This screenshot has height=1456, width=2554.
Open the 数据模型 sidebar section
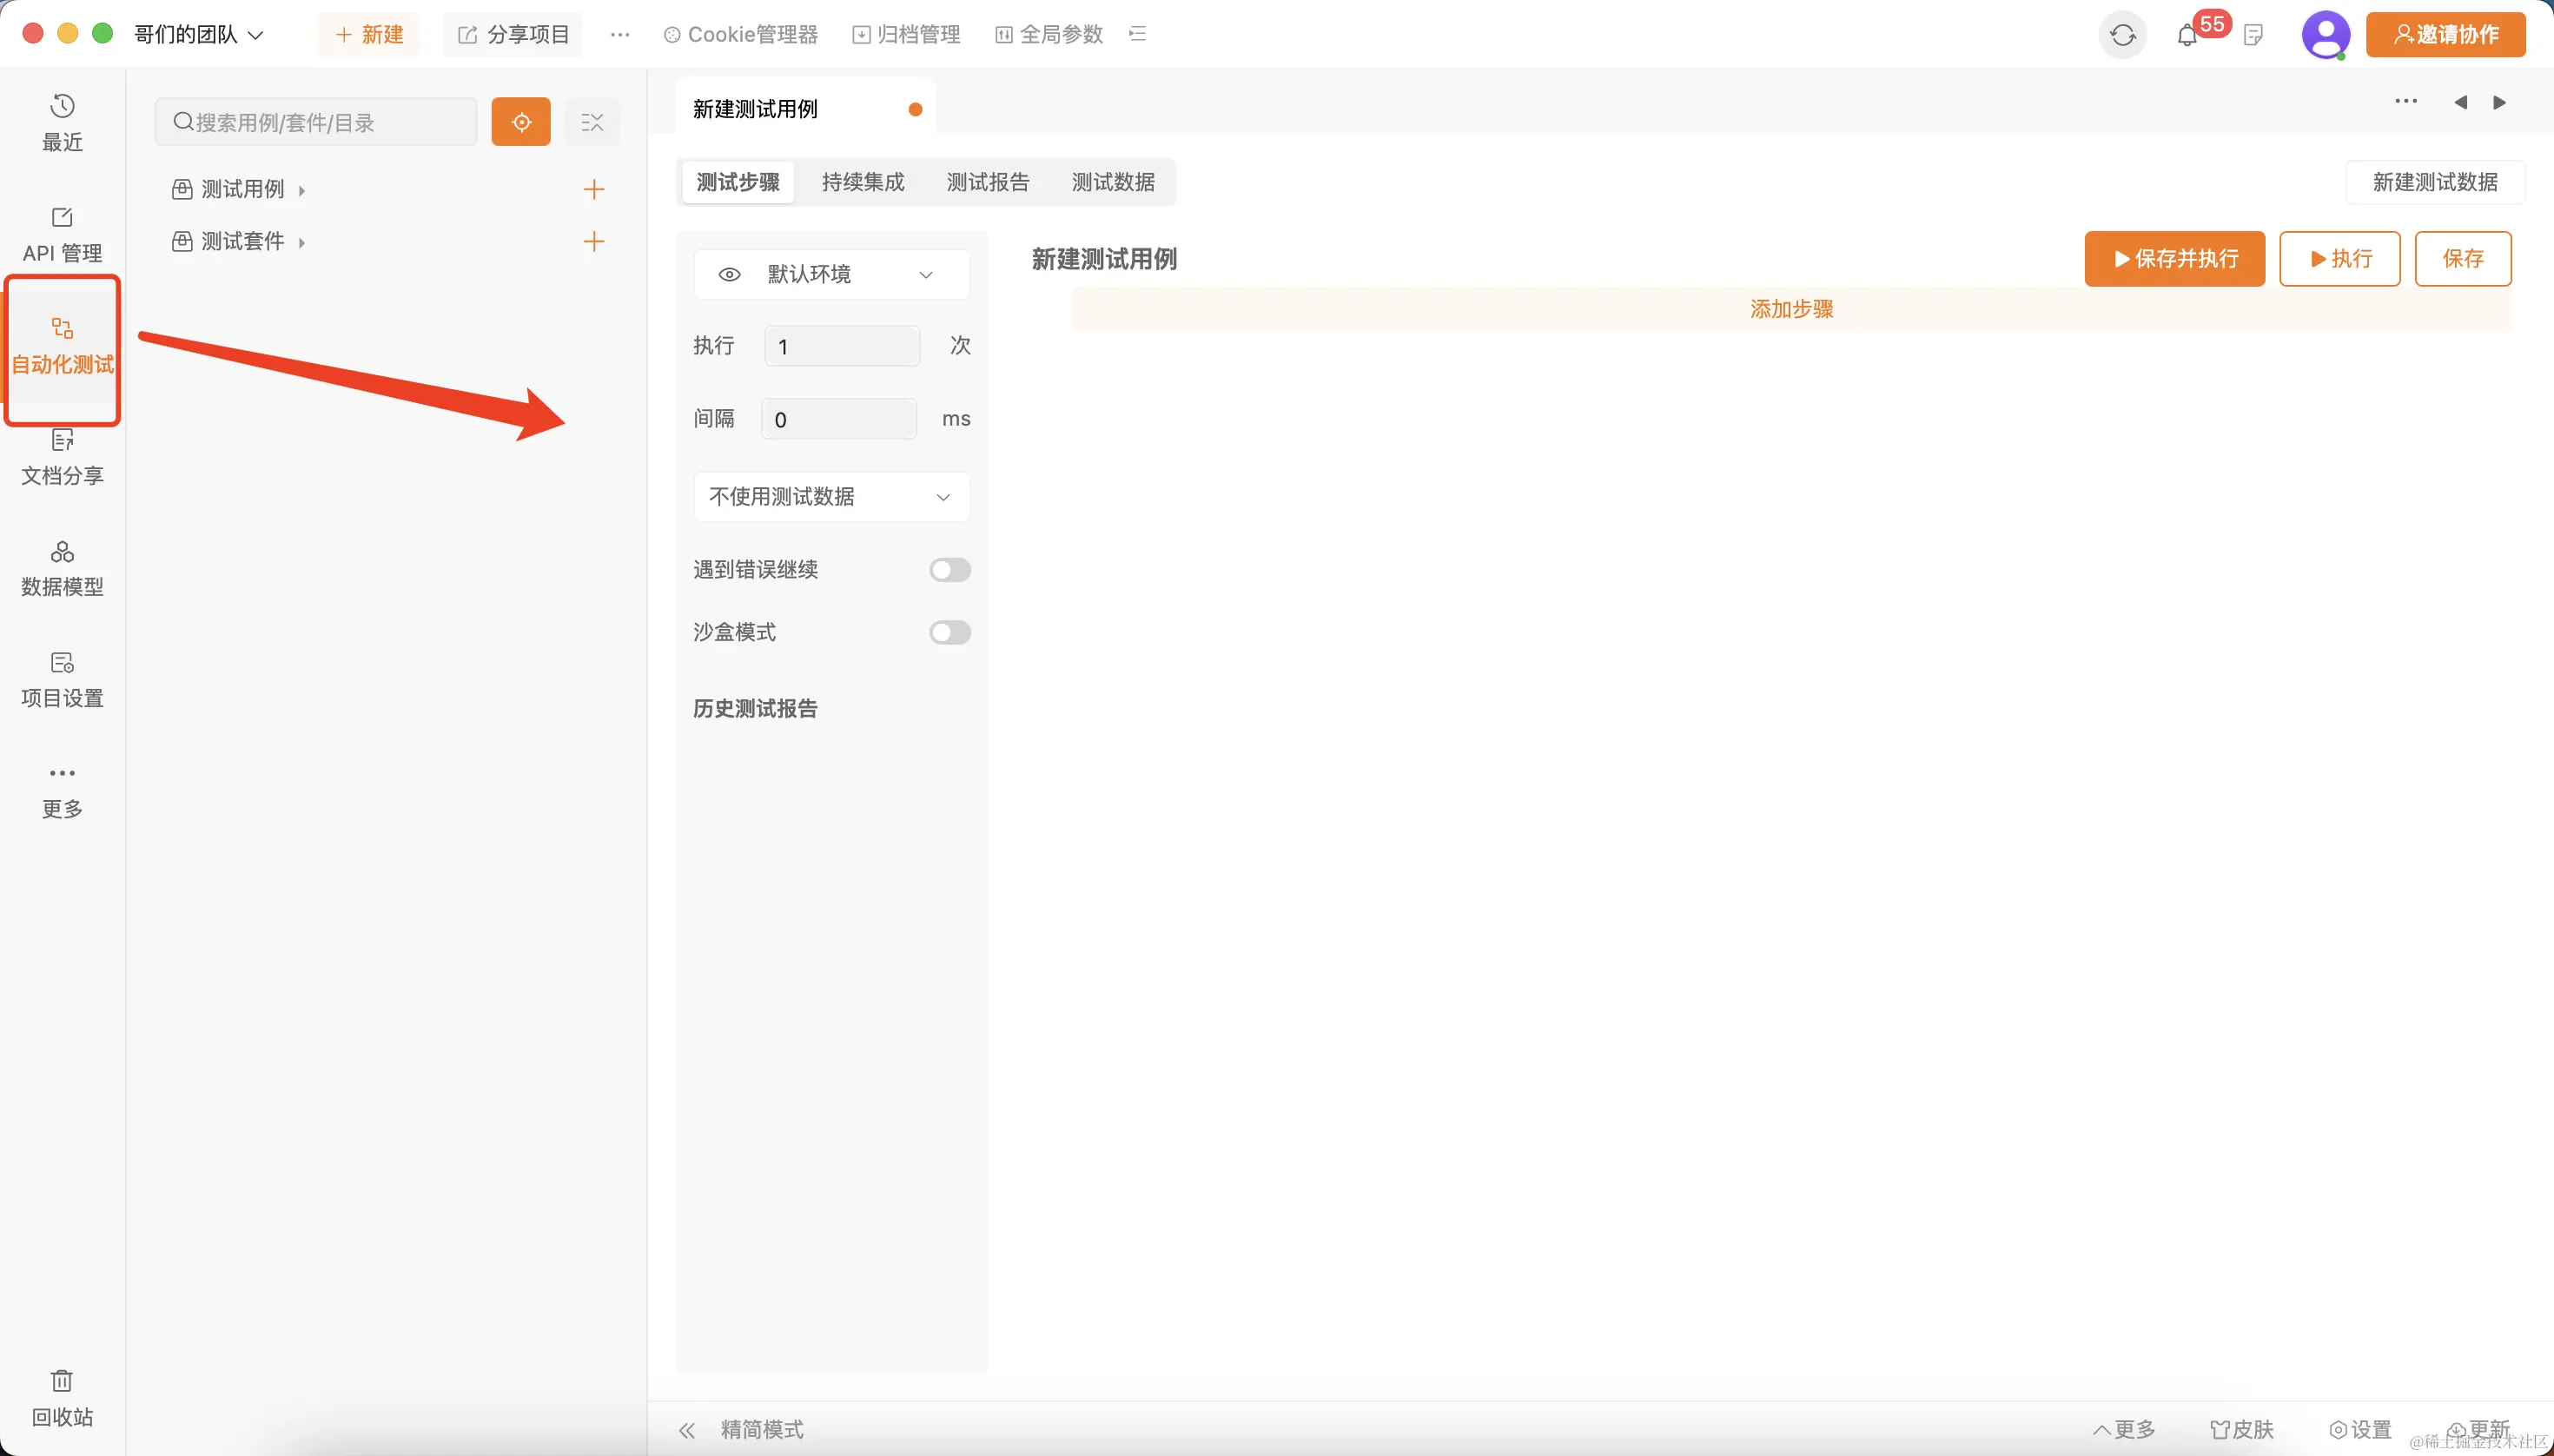point(62,568)
